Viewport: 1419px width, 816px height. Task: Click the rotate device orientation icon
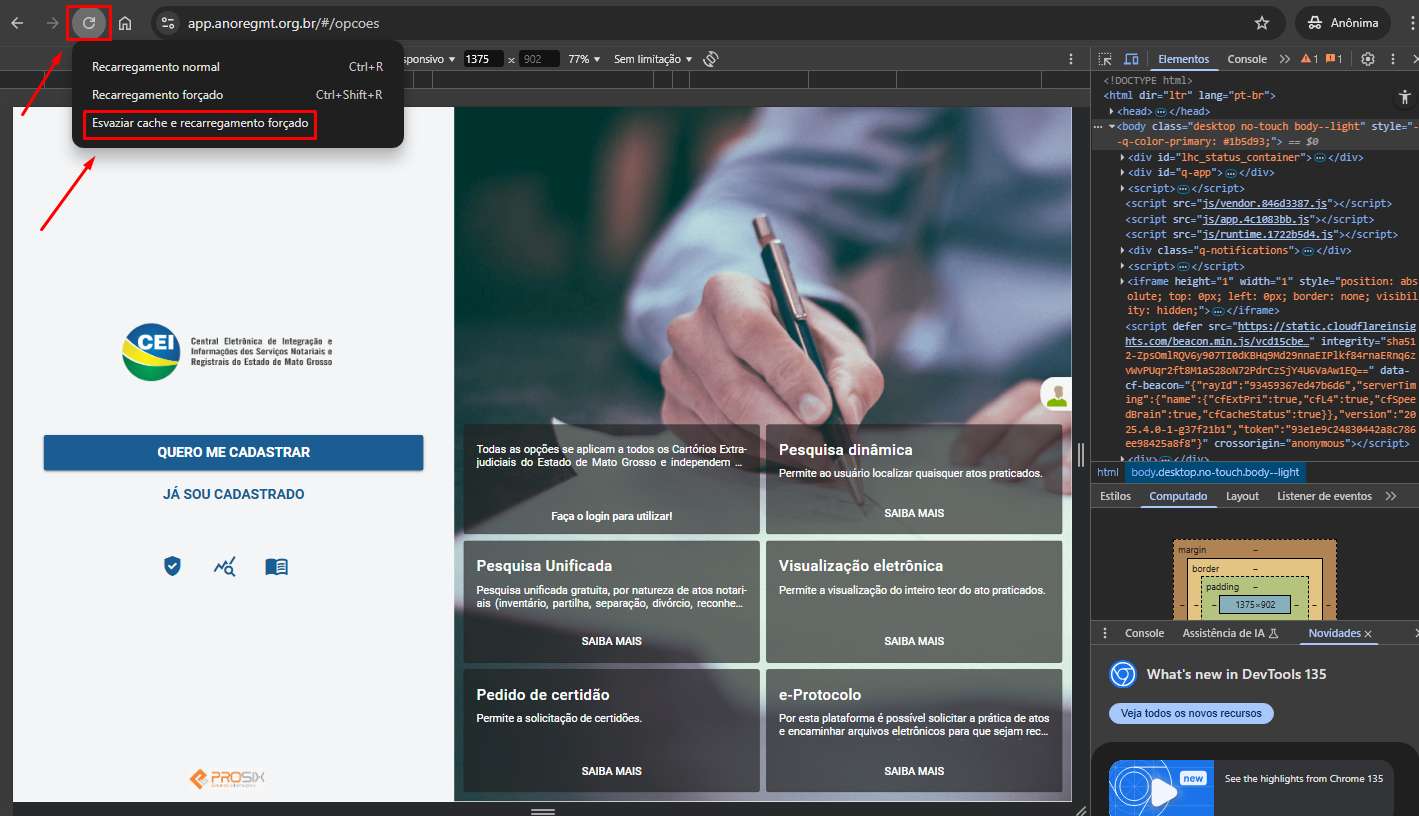pyautogui.click(x=711, y=59)
